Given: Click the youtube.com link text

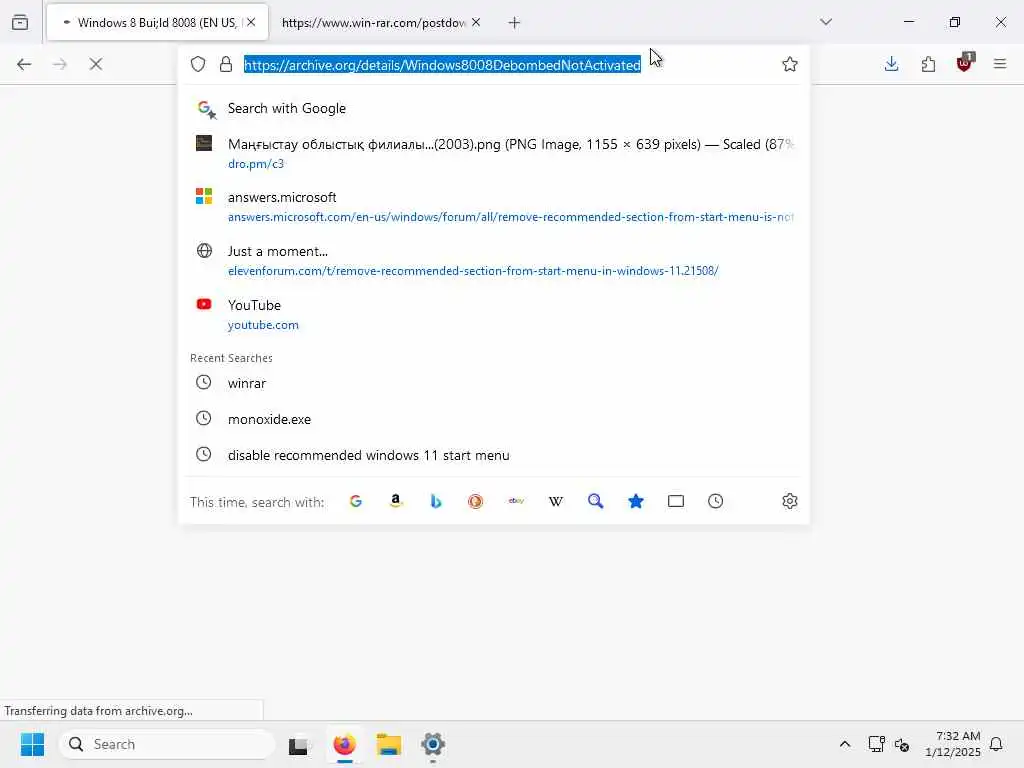Looking at the screenshot, I should (x=263, y=325).
